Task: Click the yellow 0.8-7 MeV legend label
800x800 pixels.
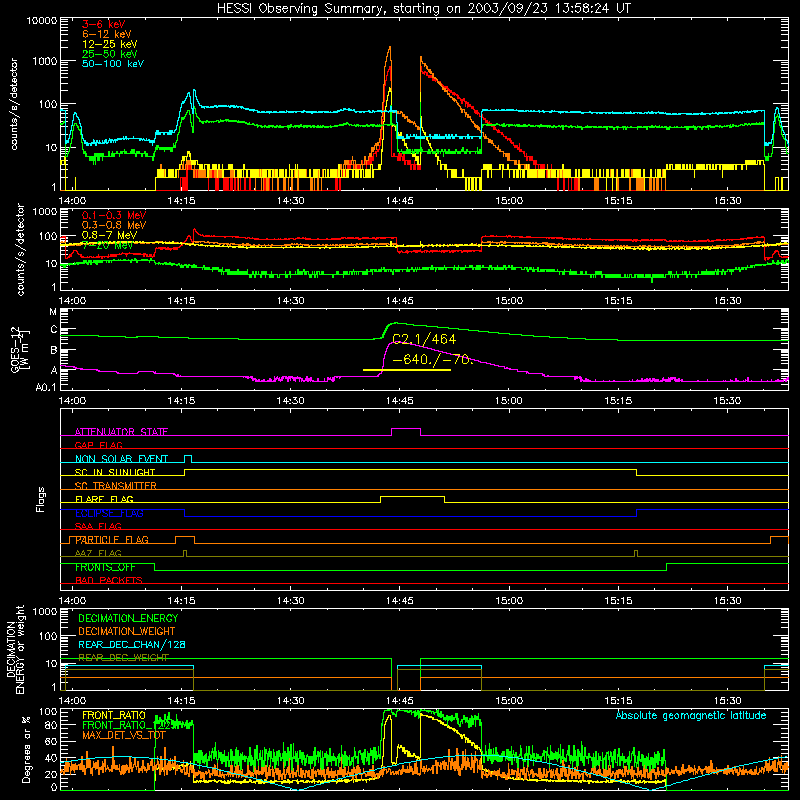Action: (109, 235)
